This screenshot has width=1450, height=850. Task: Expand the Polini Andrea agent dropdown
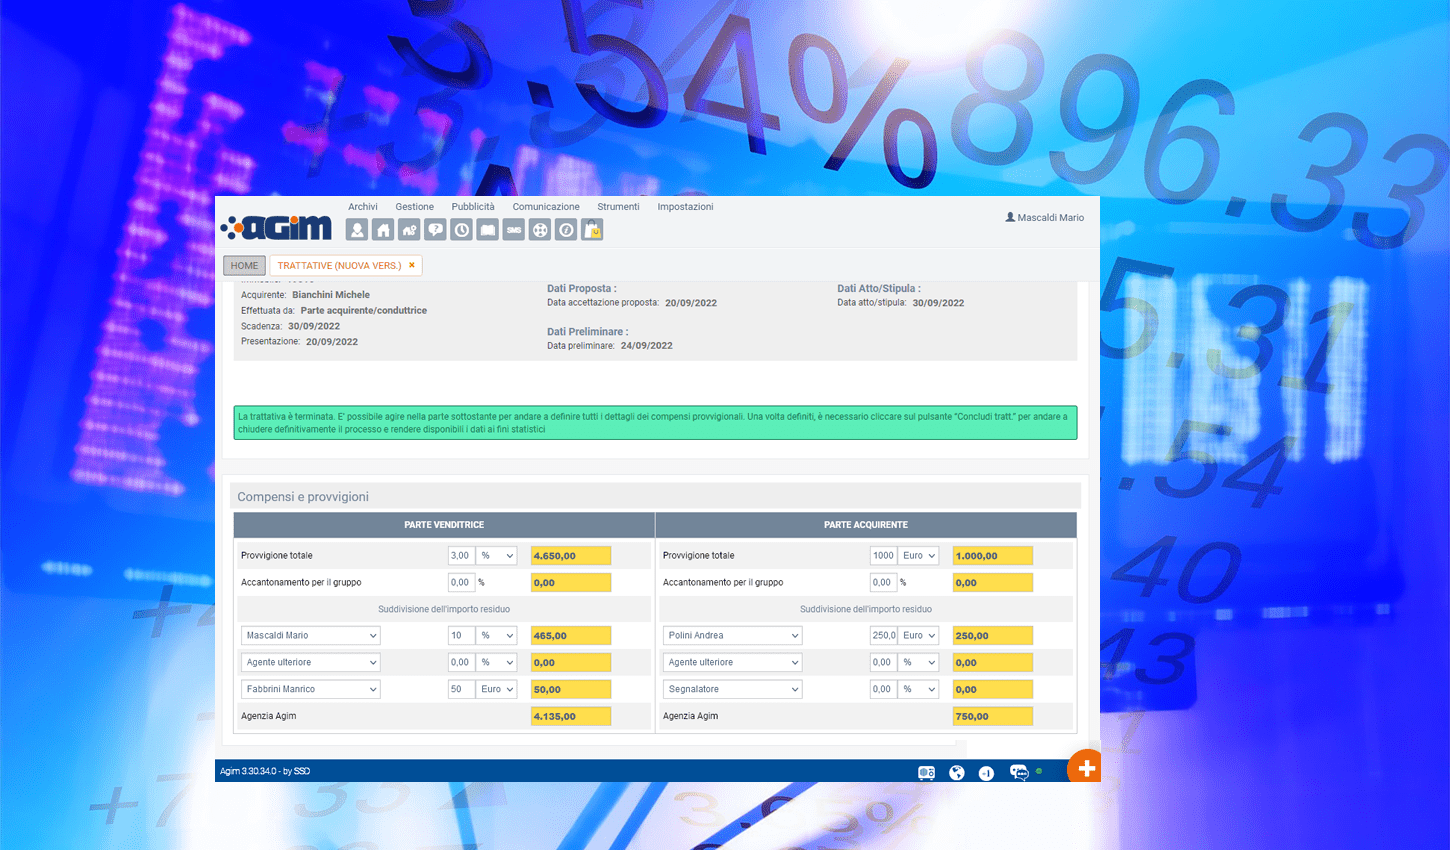point(733,636)
